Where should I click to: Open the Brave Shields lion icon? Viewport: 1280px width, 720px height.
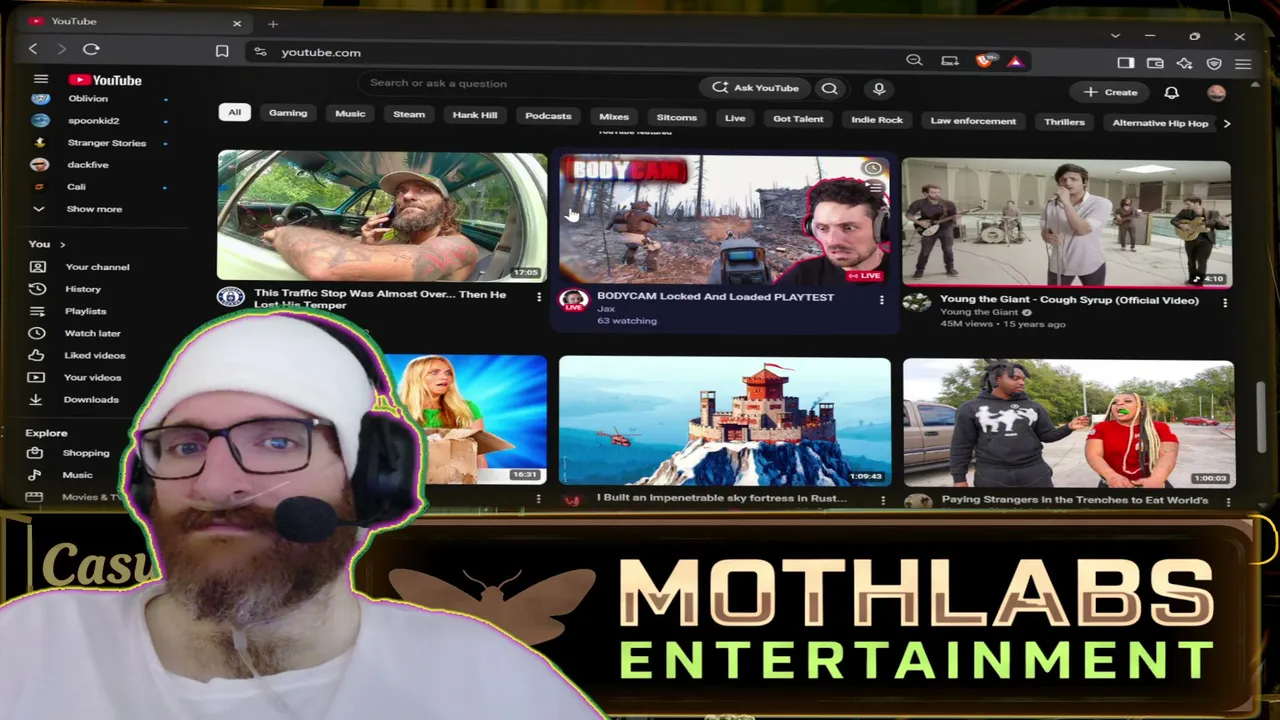coord(984,61)
